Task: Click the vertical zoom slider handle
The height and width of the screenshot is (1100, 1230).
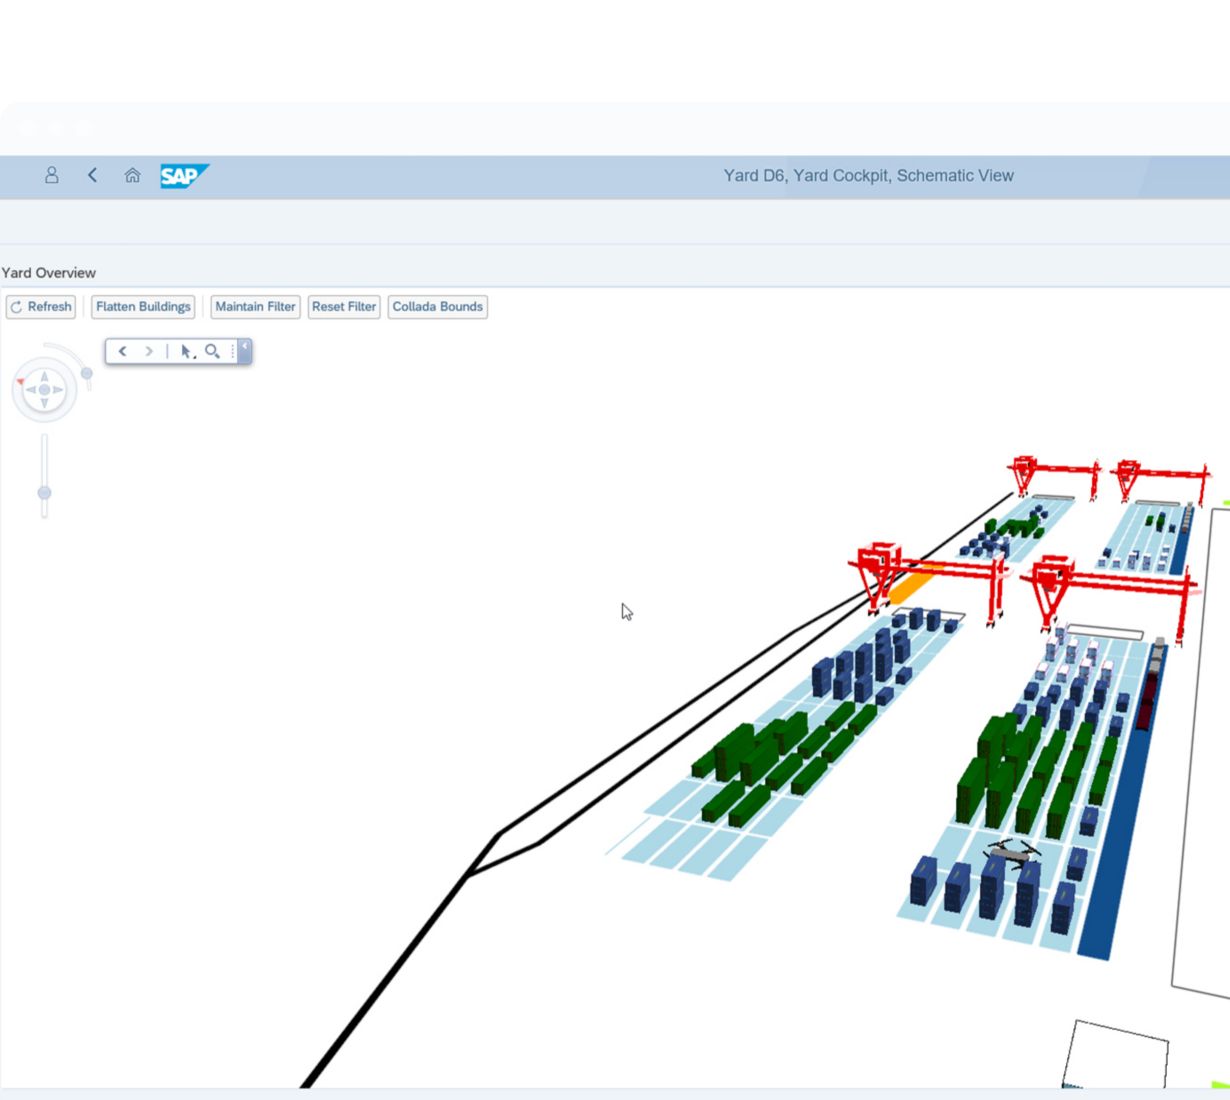Action: (x=44, y=493)
